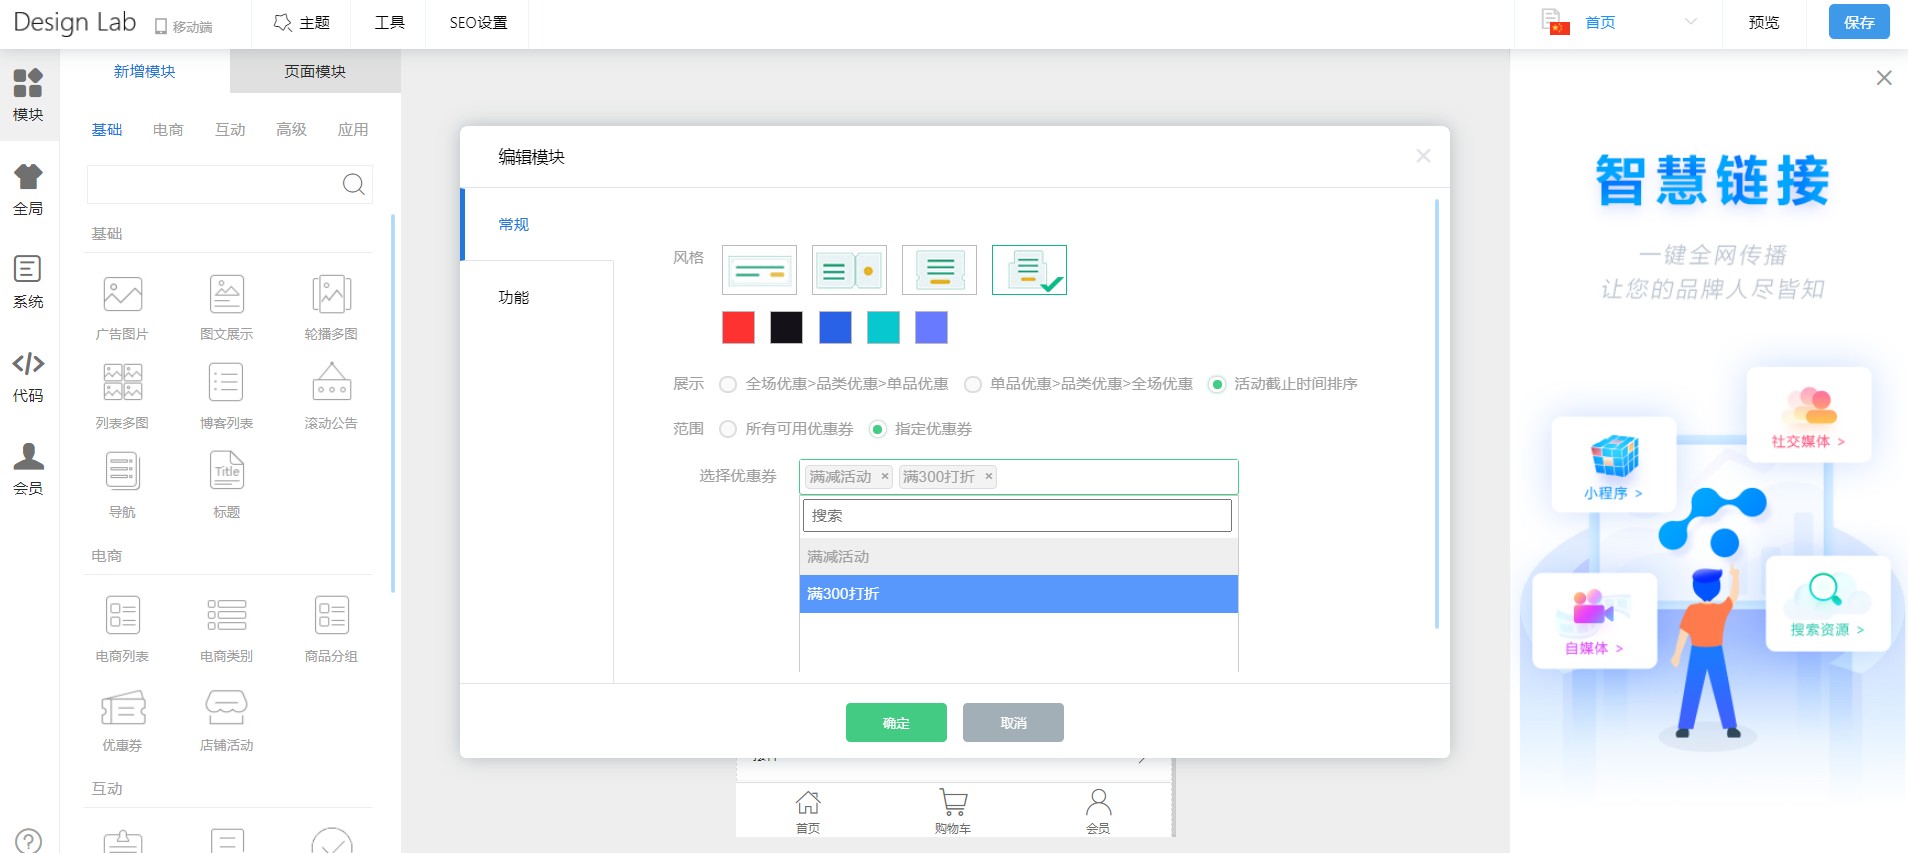Add the 列表多图 module
Viewport: 1908px width, 853px height.
pyautogui.click(x=122, y=396)
